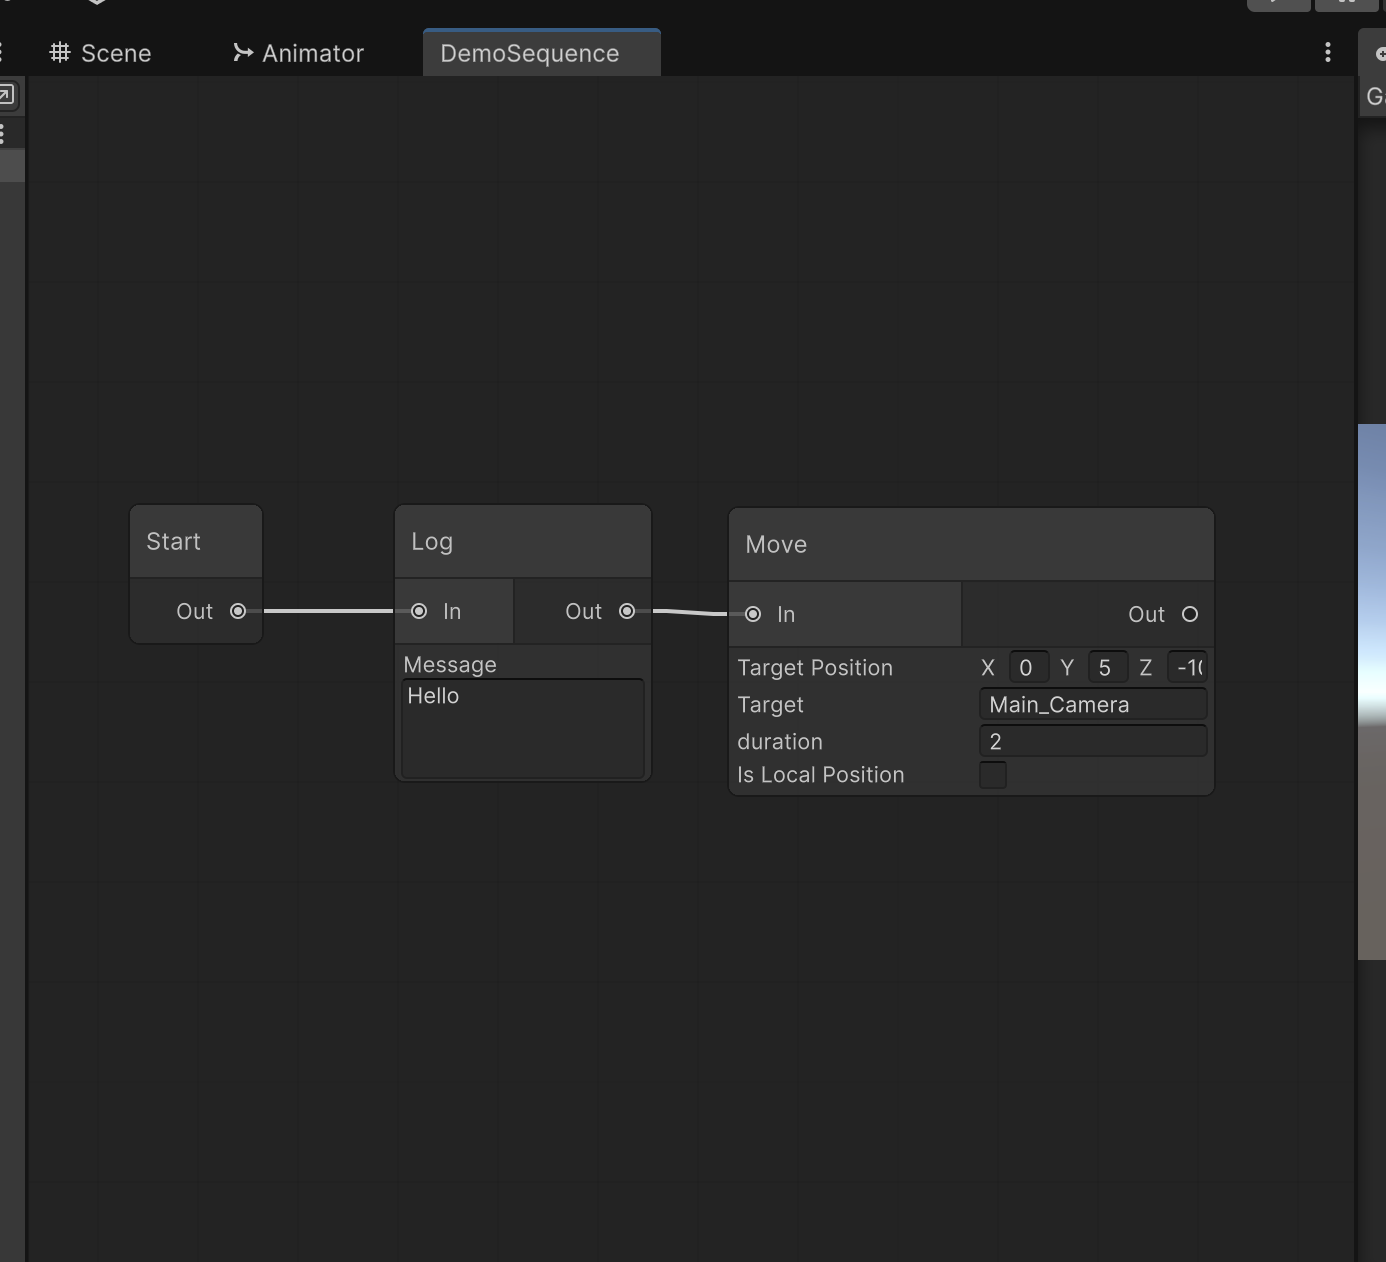1386x1262 pixels.
Task: Click the In port of the Move node
Action: (754, 614)
